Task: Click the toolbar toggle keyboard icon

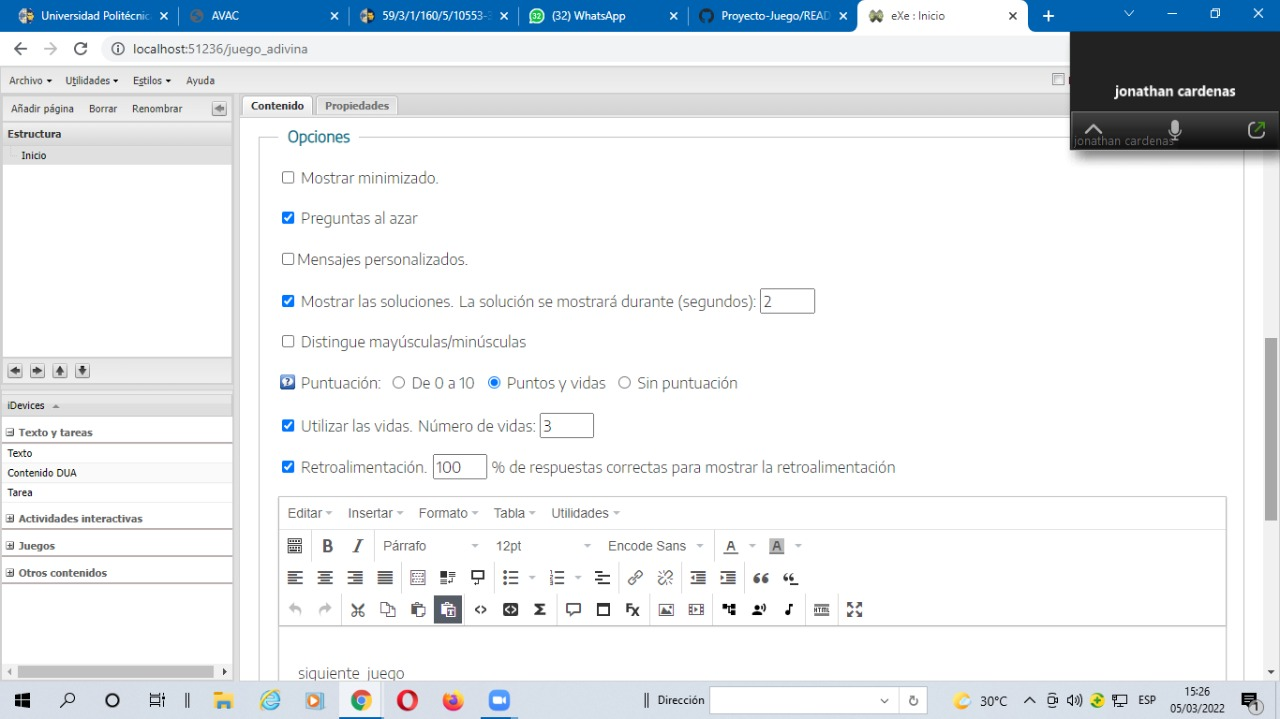Action: tap(295, 546)
